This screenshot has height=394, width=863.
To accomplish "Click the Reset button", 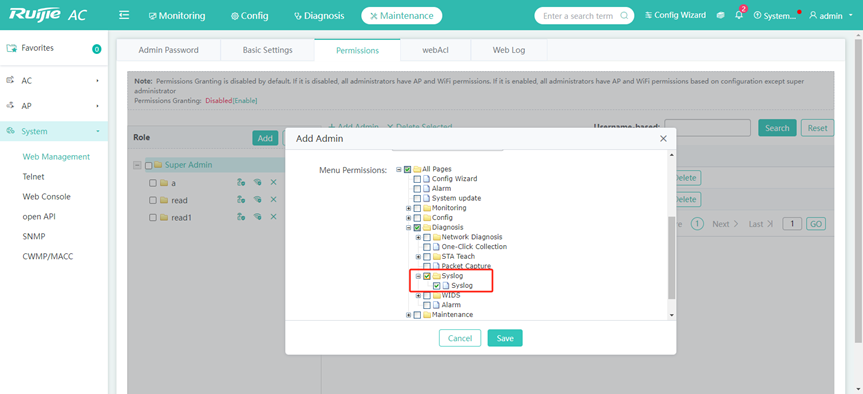I will [x=817, y=128].
